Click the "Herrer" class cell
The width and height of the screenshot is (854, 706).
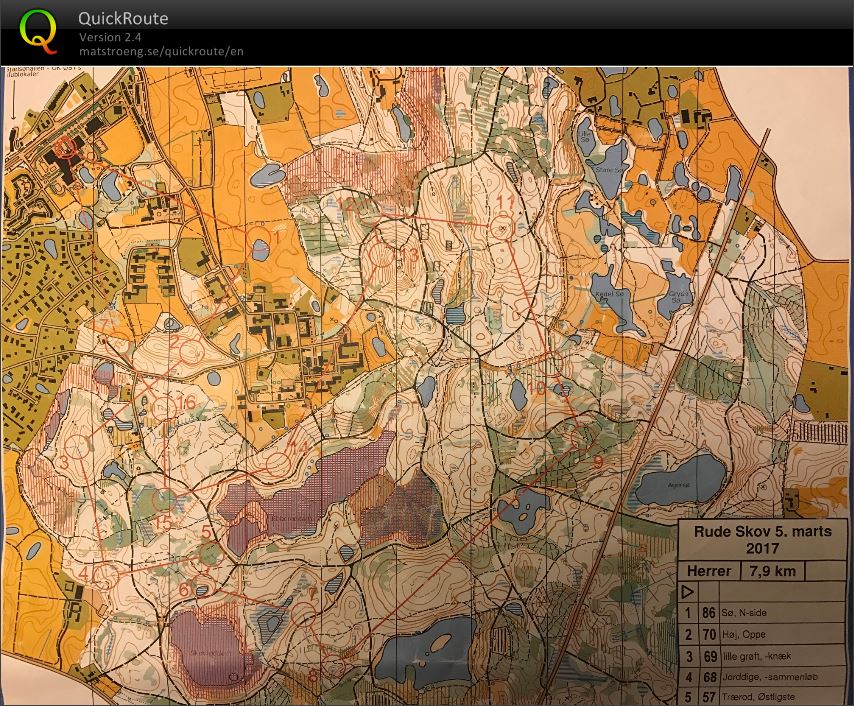click(x=709, y=571)
